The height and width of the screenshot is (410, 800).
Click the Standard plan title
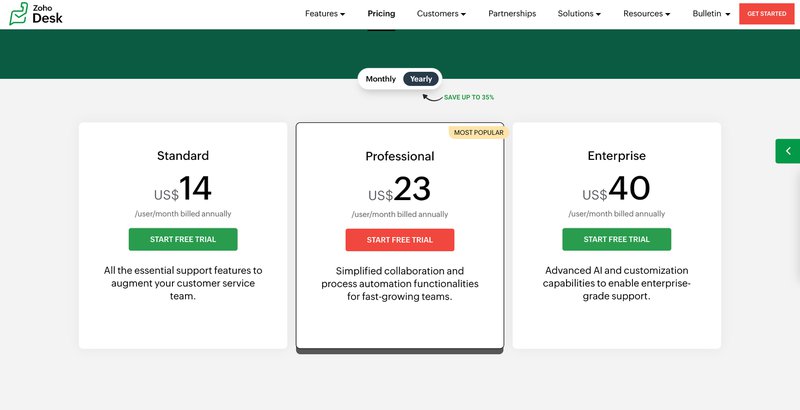[183, 156]
